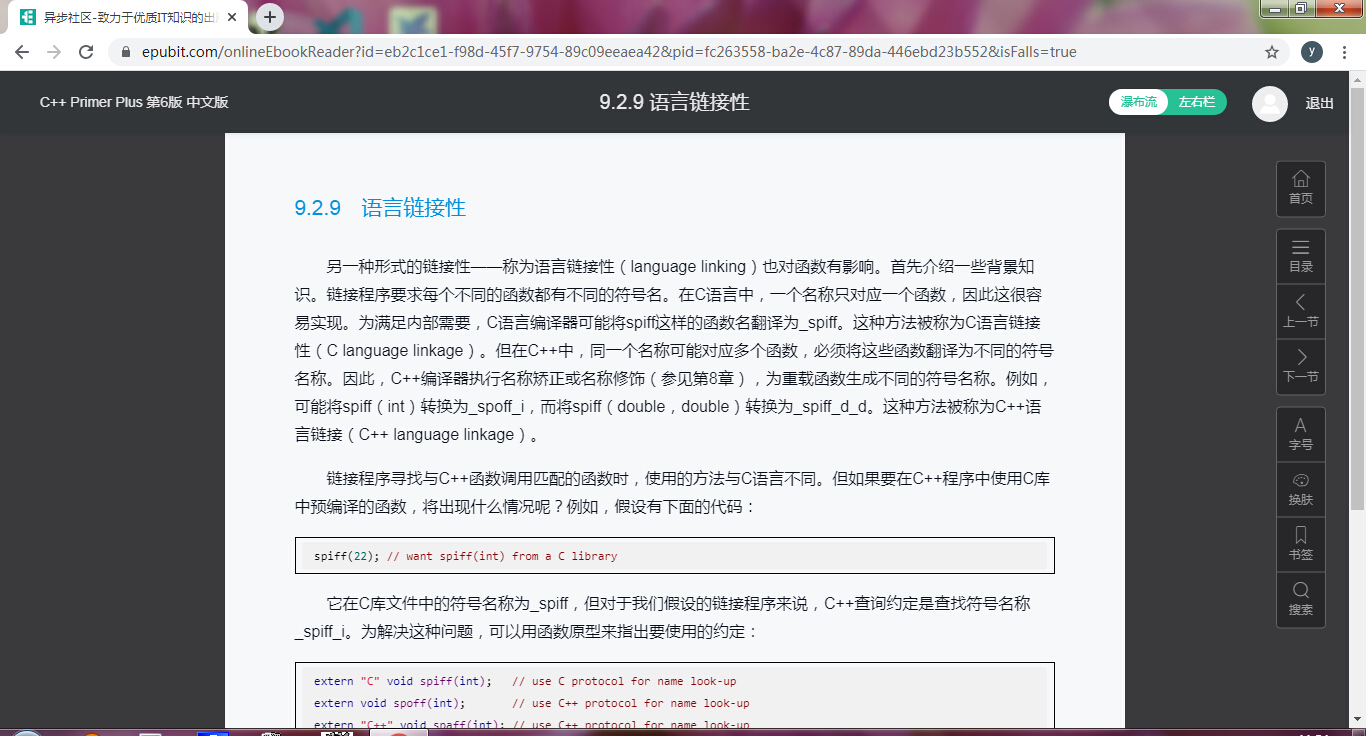Open the Chrome three-dot menu
The width and height of the screenshot is (1366, 736).
tap(1345, 51)
